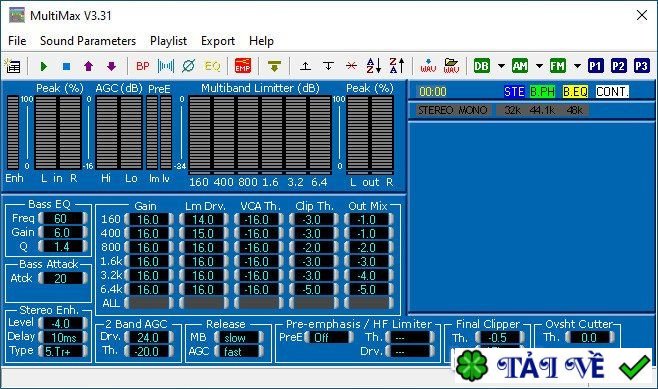Toggle the yellow EQ icon

(x=212, y=66)
